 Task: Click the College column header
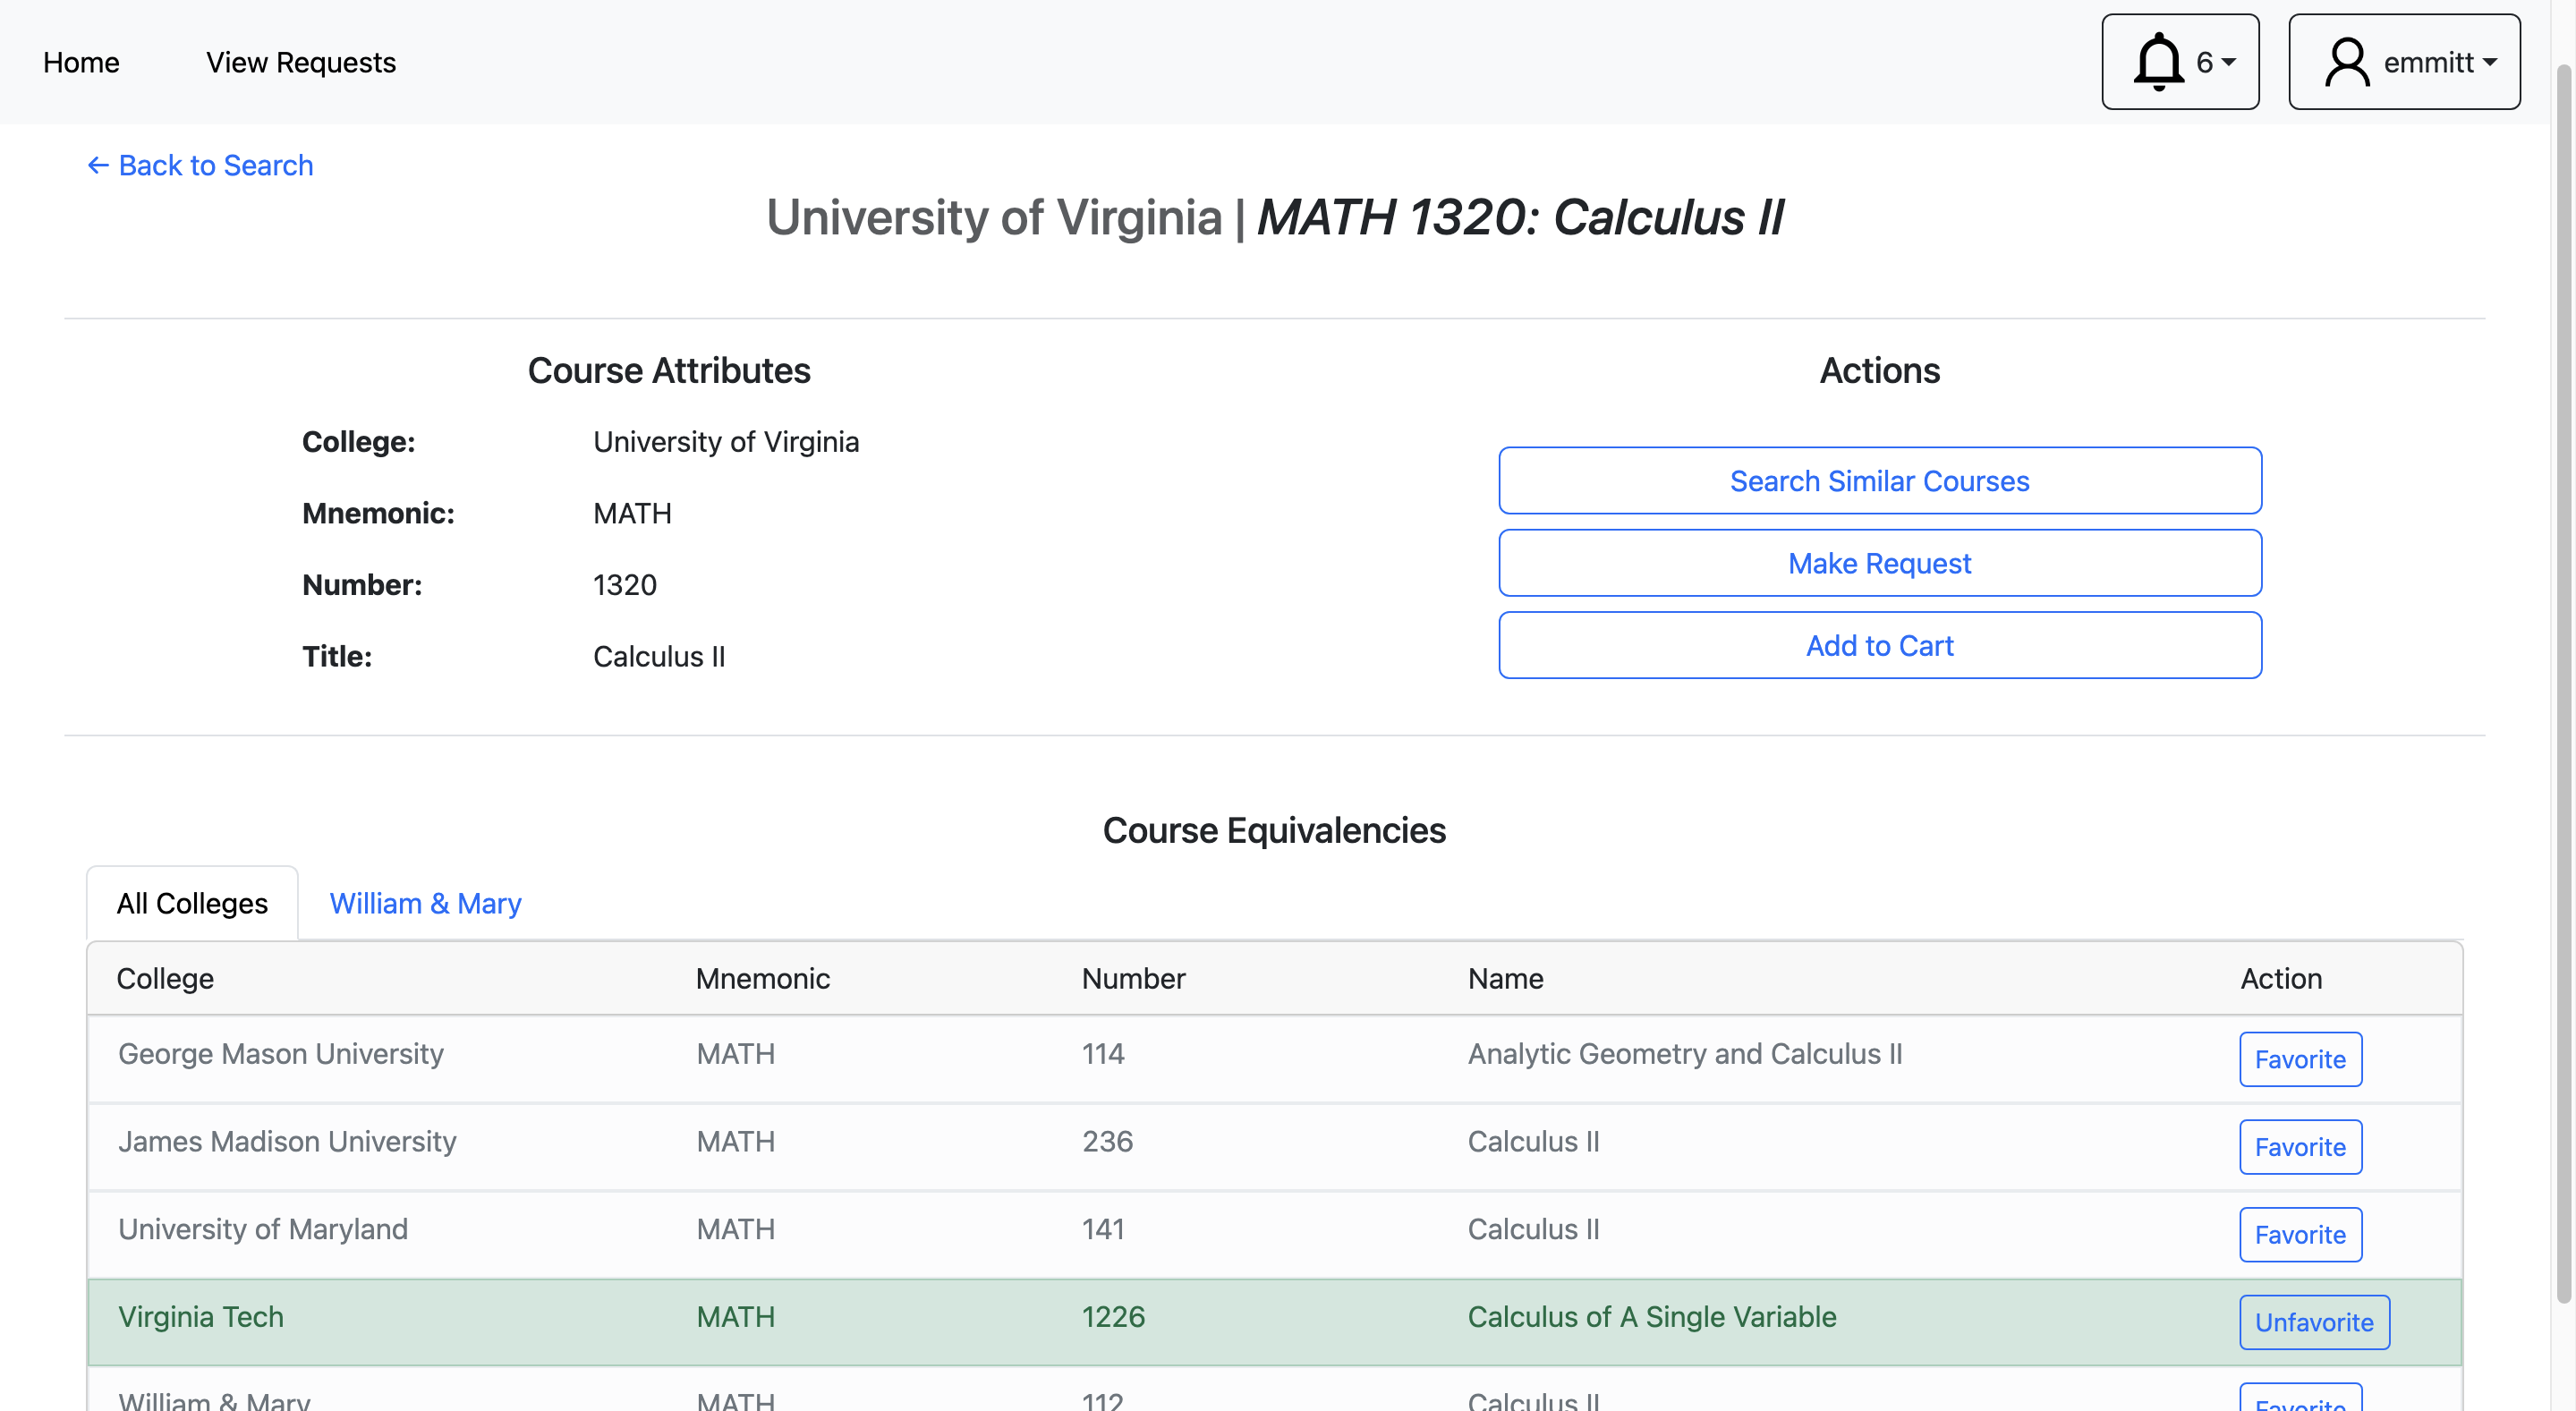pyautogui.click(x=165, y=978)
